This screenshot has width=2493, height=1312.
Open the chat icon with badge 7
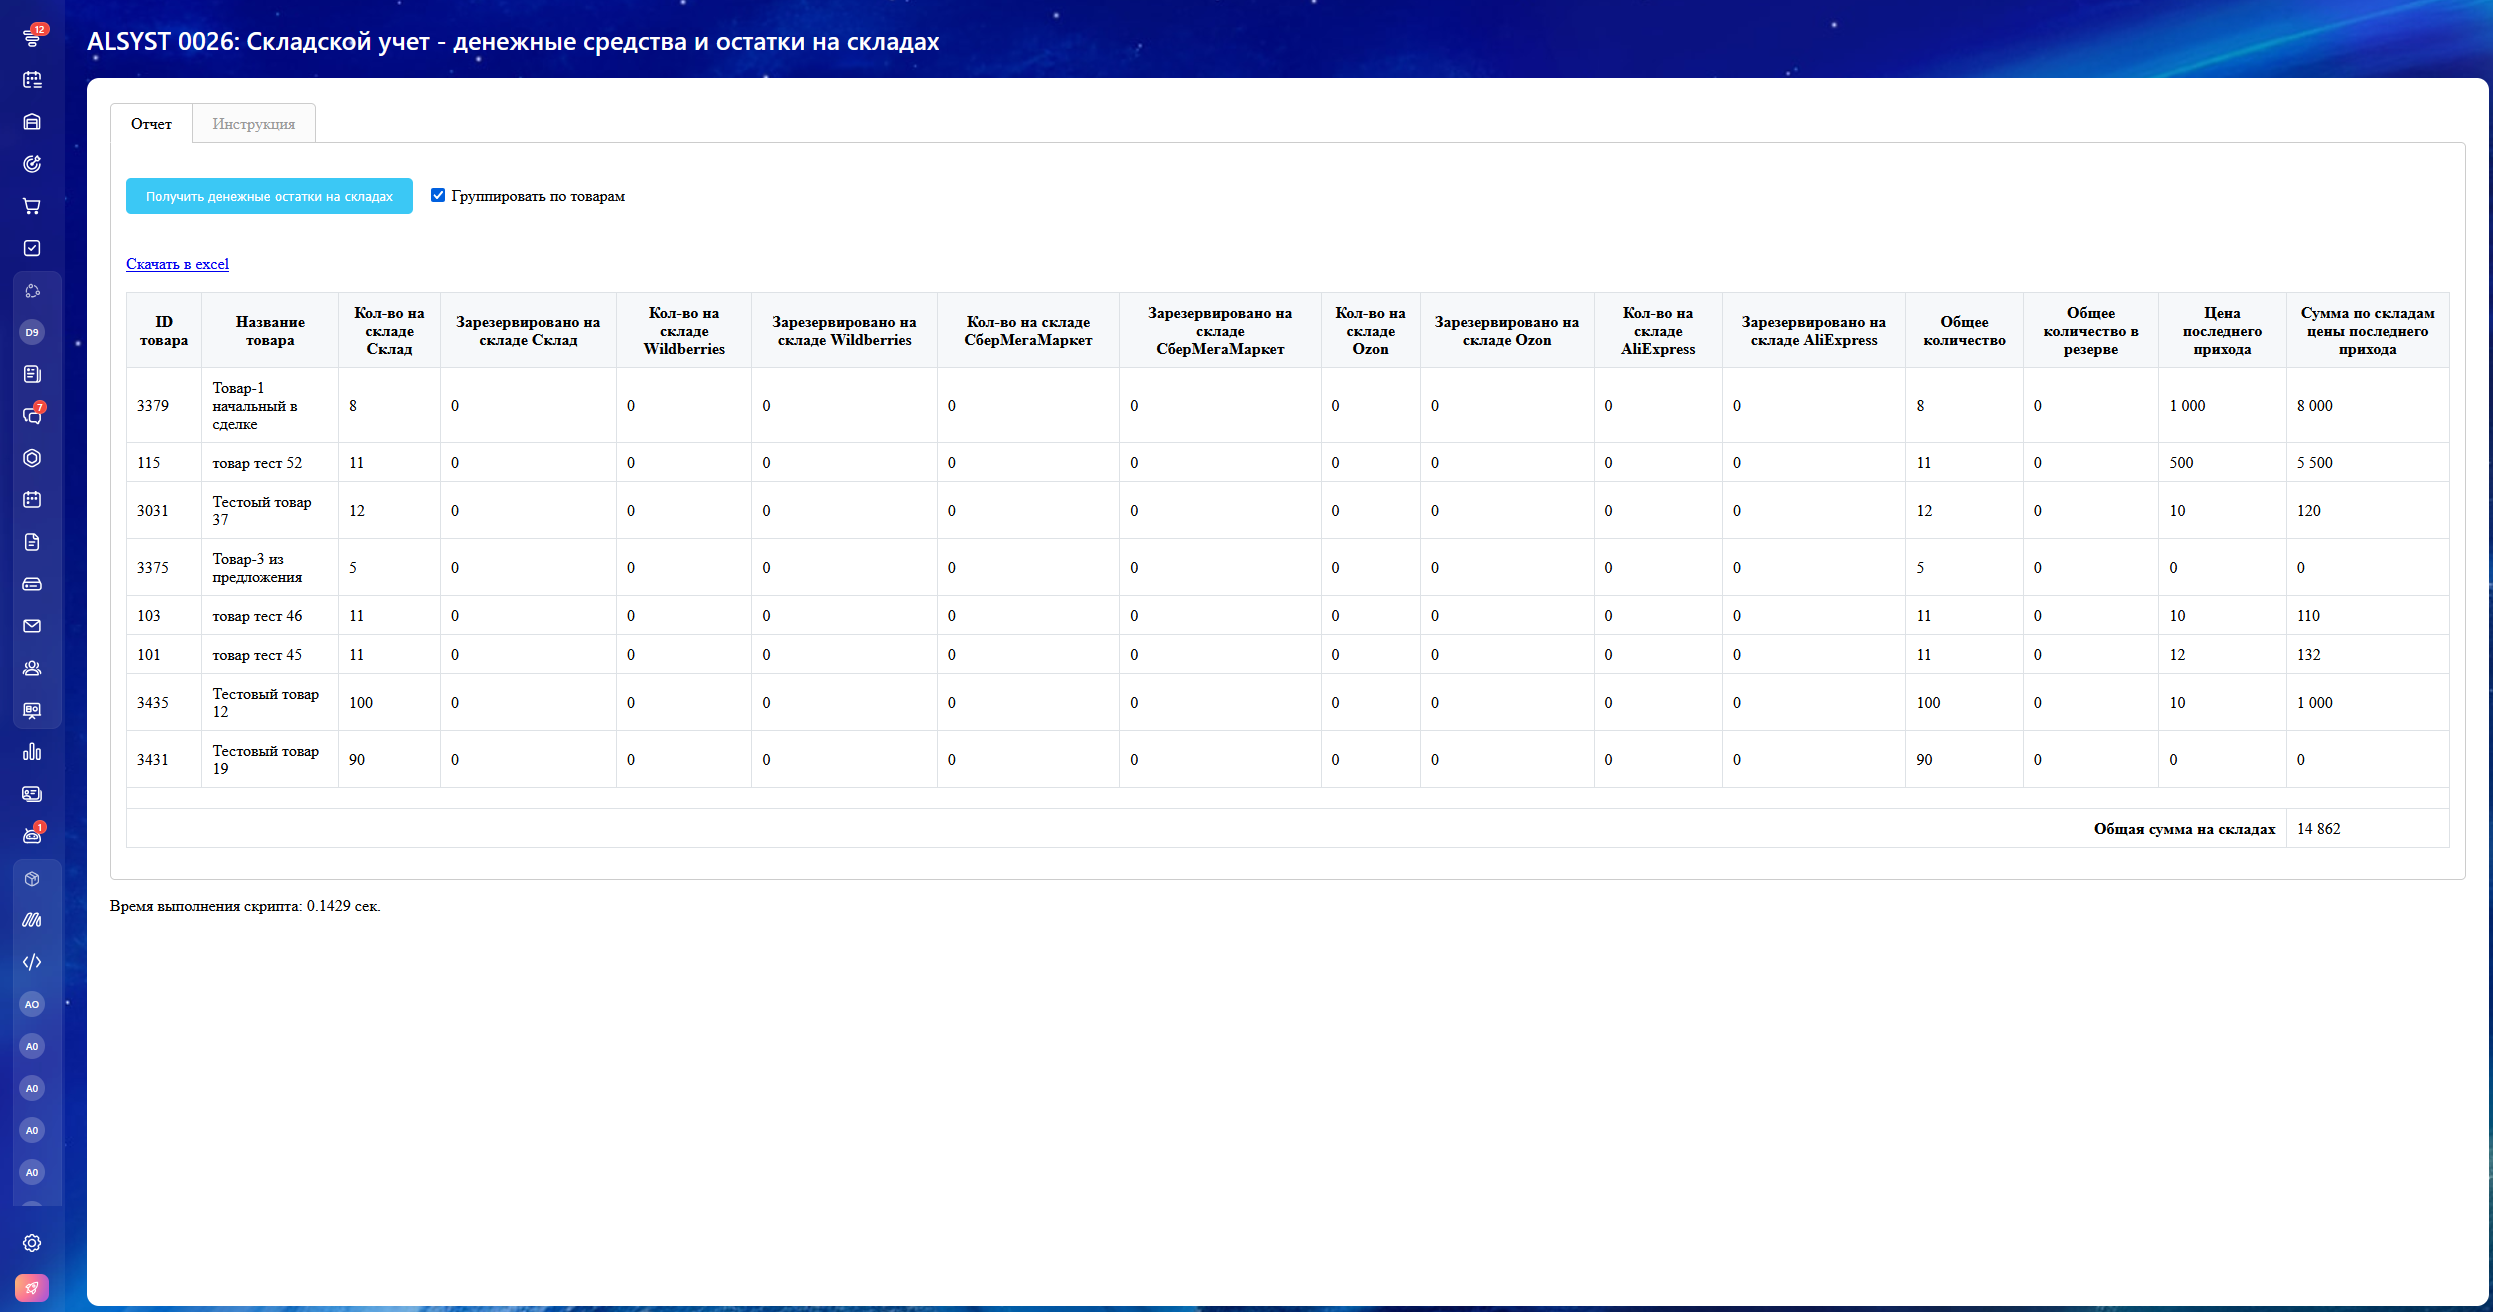point(32,416)
